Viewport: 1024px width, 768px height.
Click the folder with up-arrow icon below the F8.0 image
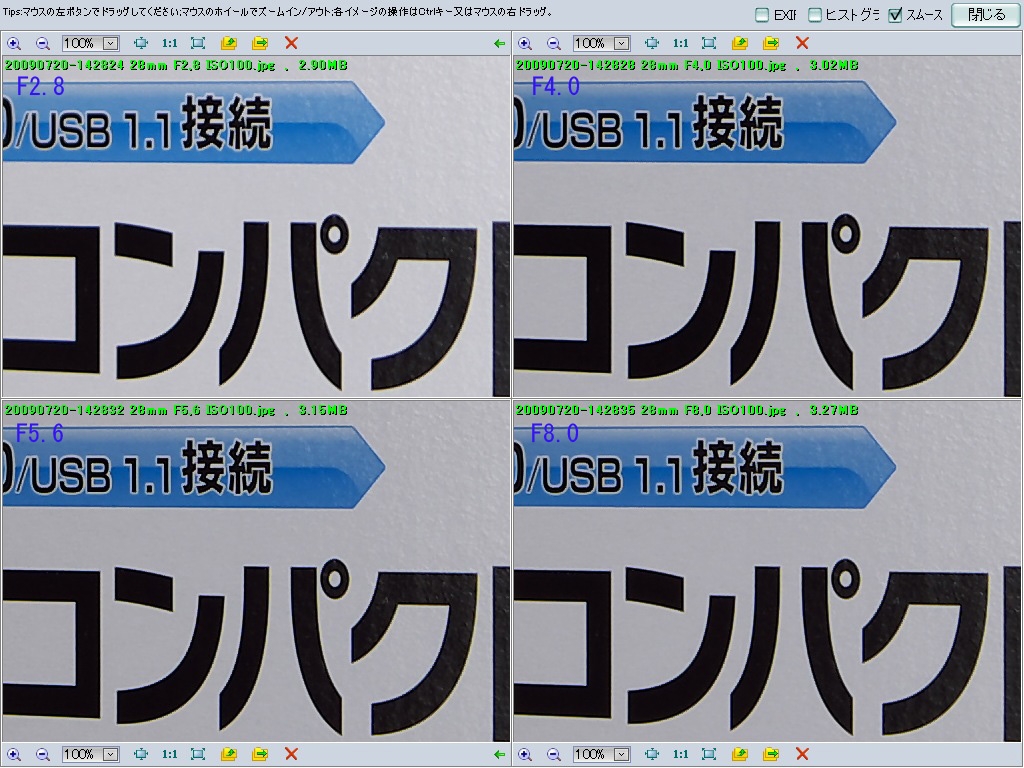(739, 754)
